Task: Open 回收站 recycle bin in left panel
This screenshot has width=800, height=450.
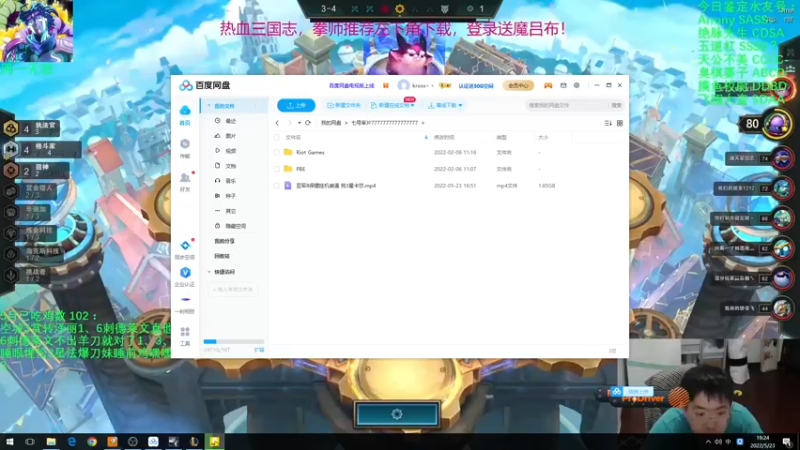Action: pyautogui.click(x=222, y=256)
